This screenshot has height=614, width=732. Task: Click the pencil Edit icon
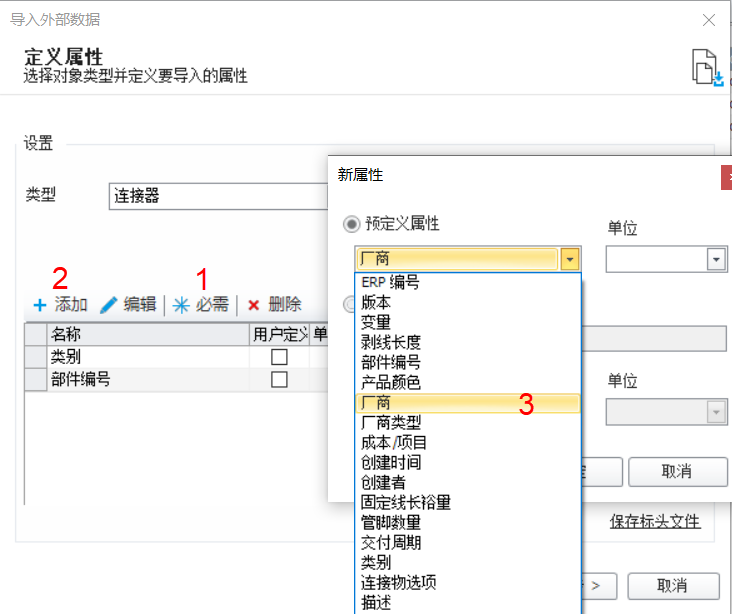click(x=109, y=305)
